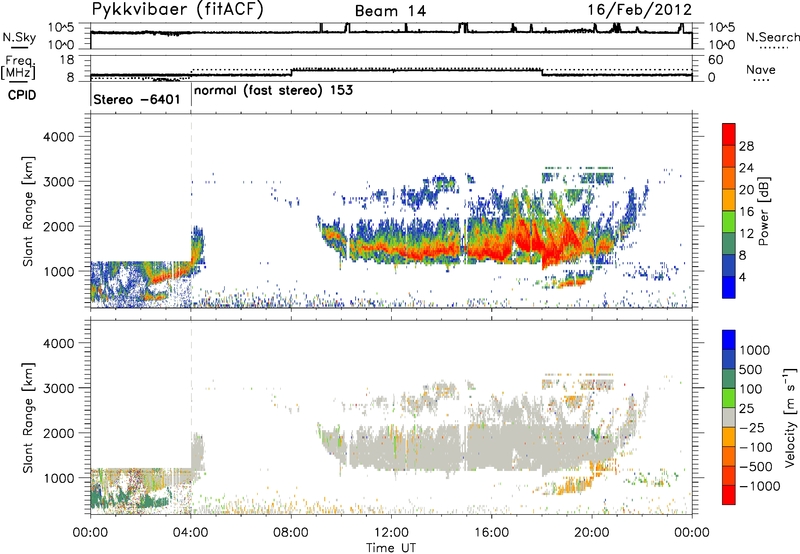Click the left 10^5 noise axis tick
800x554 pixels.
pos(61,28)
